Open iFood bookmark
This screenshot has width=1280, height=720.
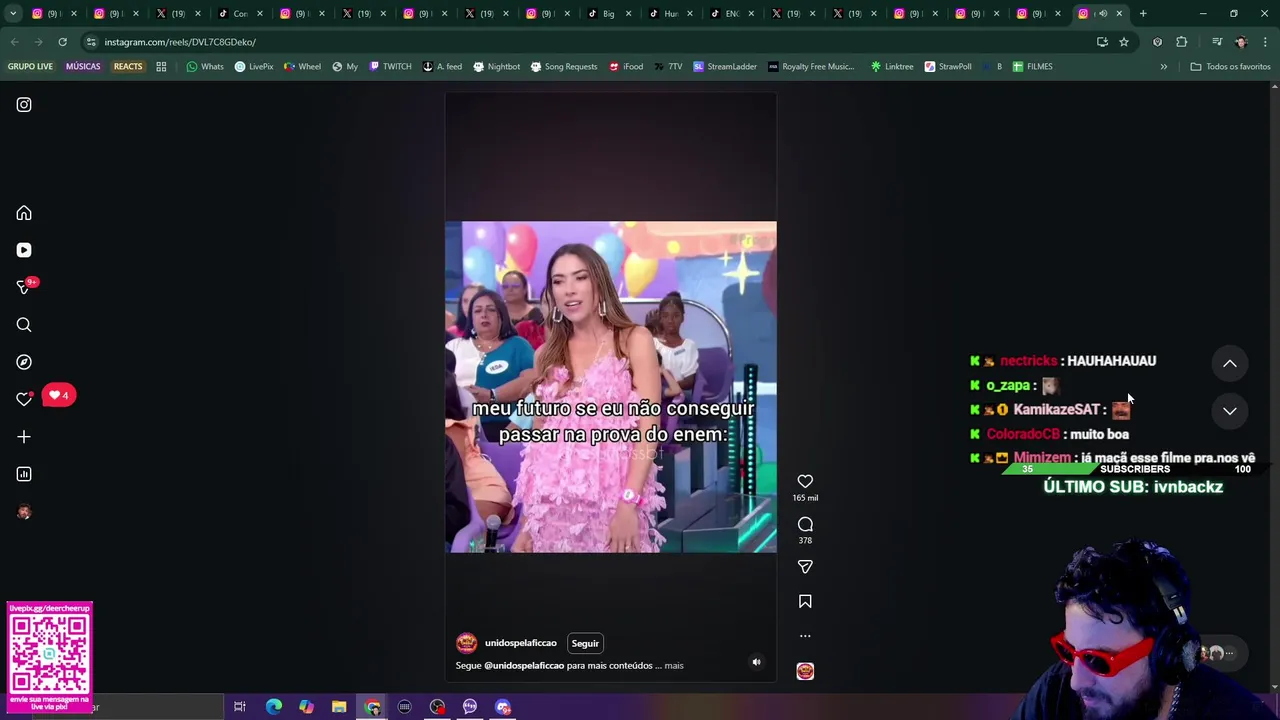click(625, 66)
